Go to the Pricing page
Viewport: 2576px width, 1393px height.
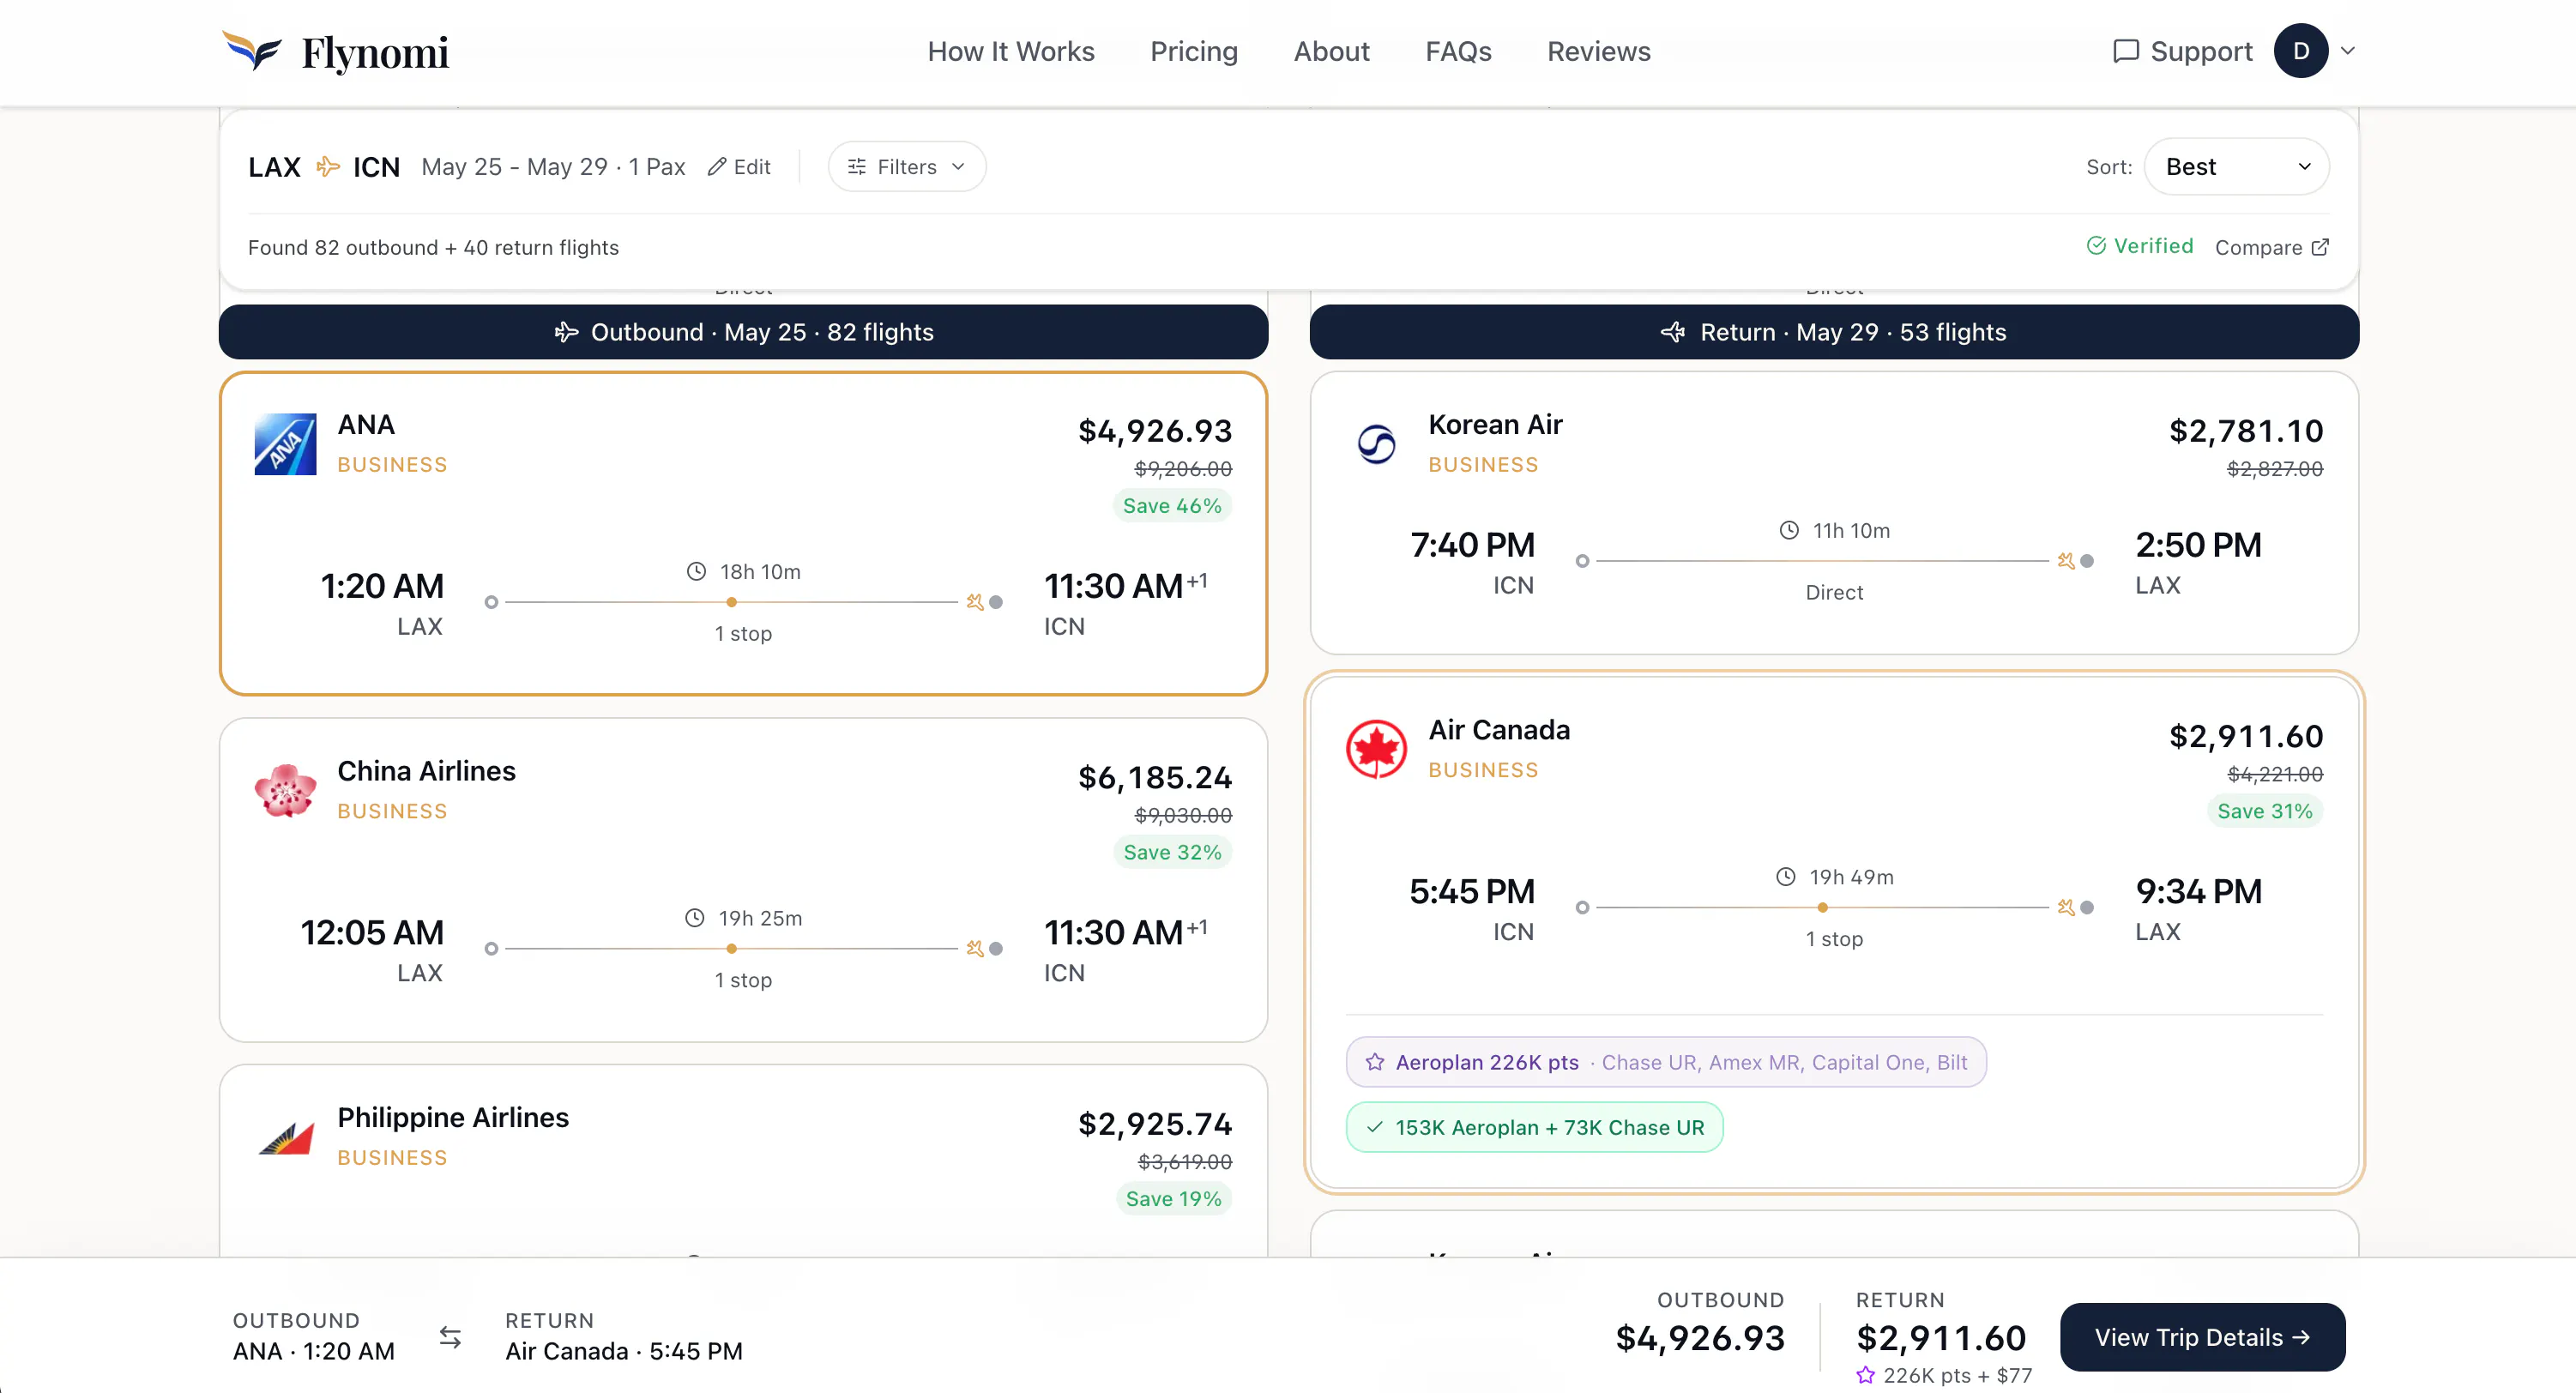[1194, 51]
